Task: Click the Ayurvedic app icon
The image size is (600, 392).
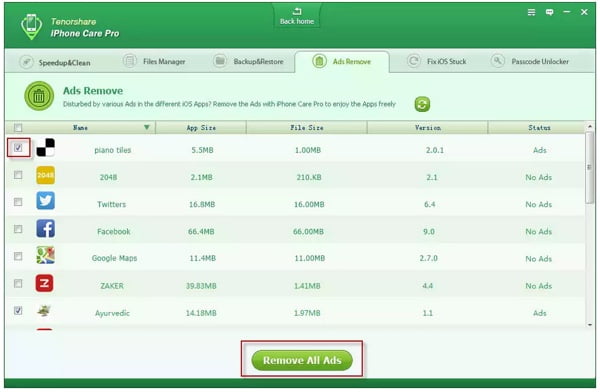Action: pos(44,310)
